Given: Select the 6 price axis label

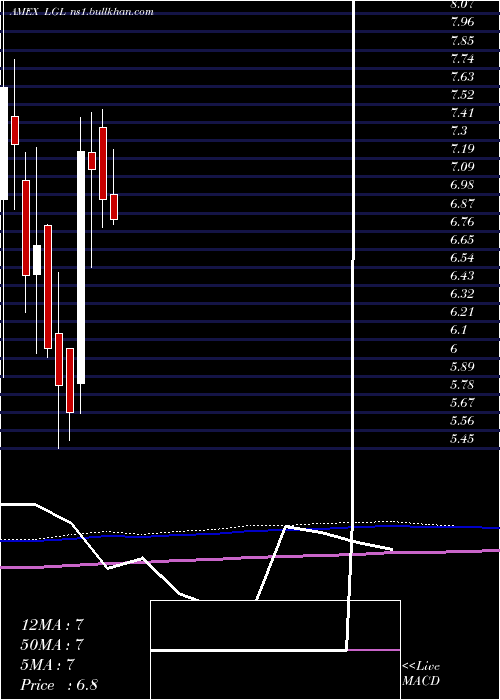Looking at the screenshot, I should pyautogui.click(x=455, y=348).
